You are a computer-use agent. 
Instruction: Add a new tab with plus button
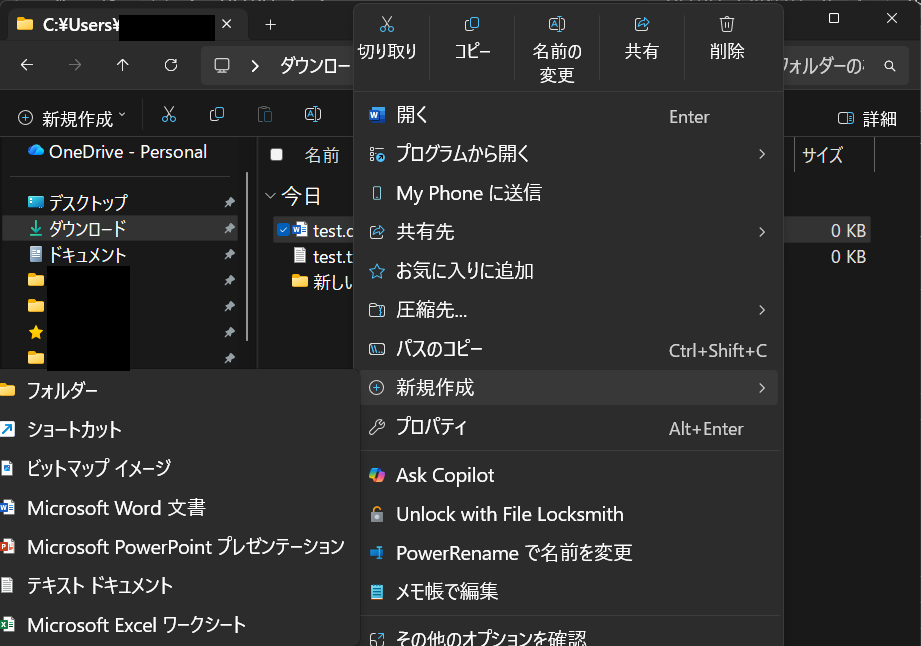click(270, 25)
